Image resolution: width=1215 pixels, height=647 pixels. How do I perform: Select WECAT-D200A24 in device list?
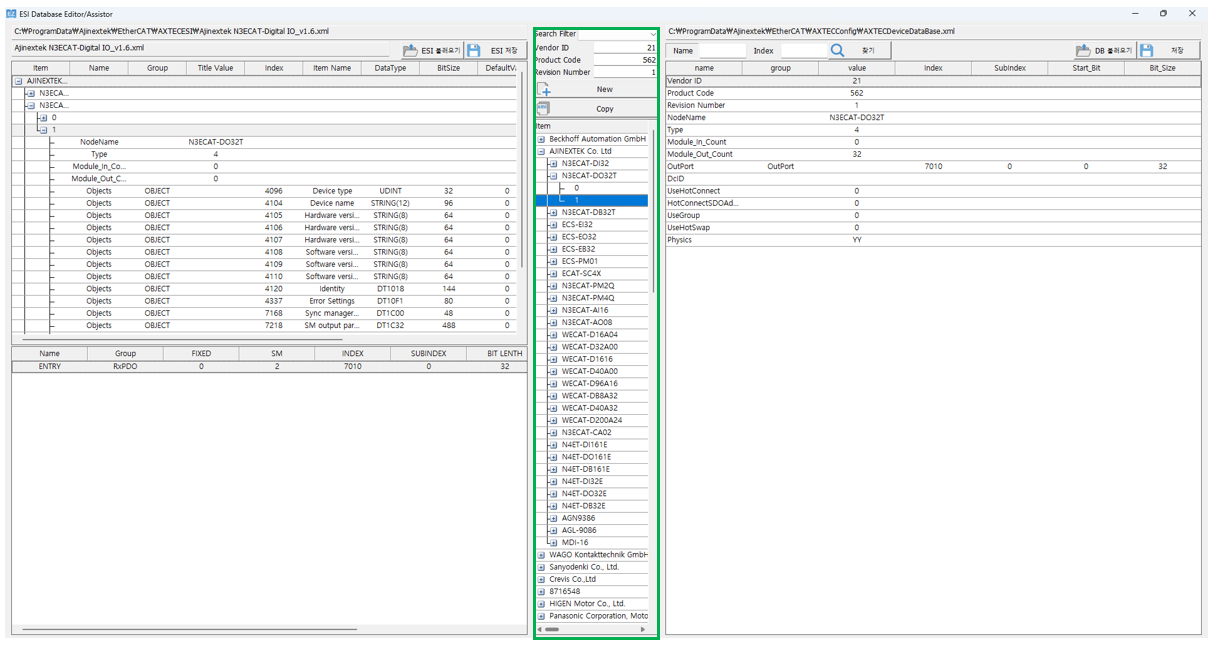pyautogui.click(x=591, y=420)
